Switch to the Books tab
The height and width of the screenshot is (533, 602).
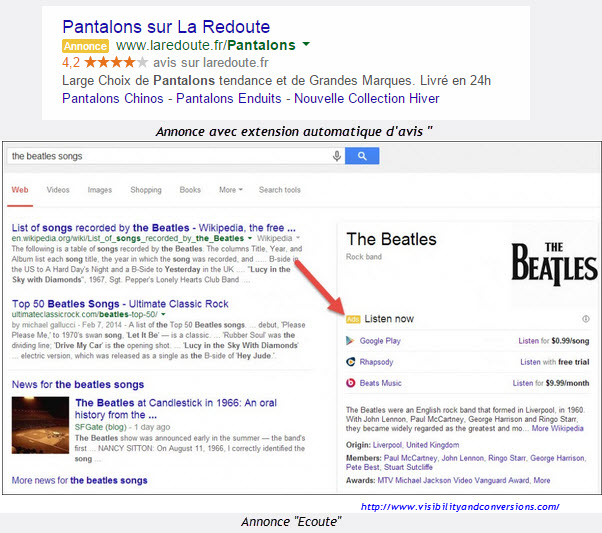click(x=190, y=190)
